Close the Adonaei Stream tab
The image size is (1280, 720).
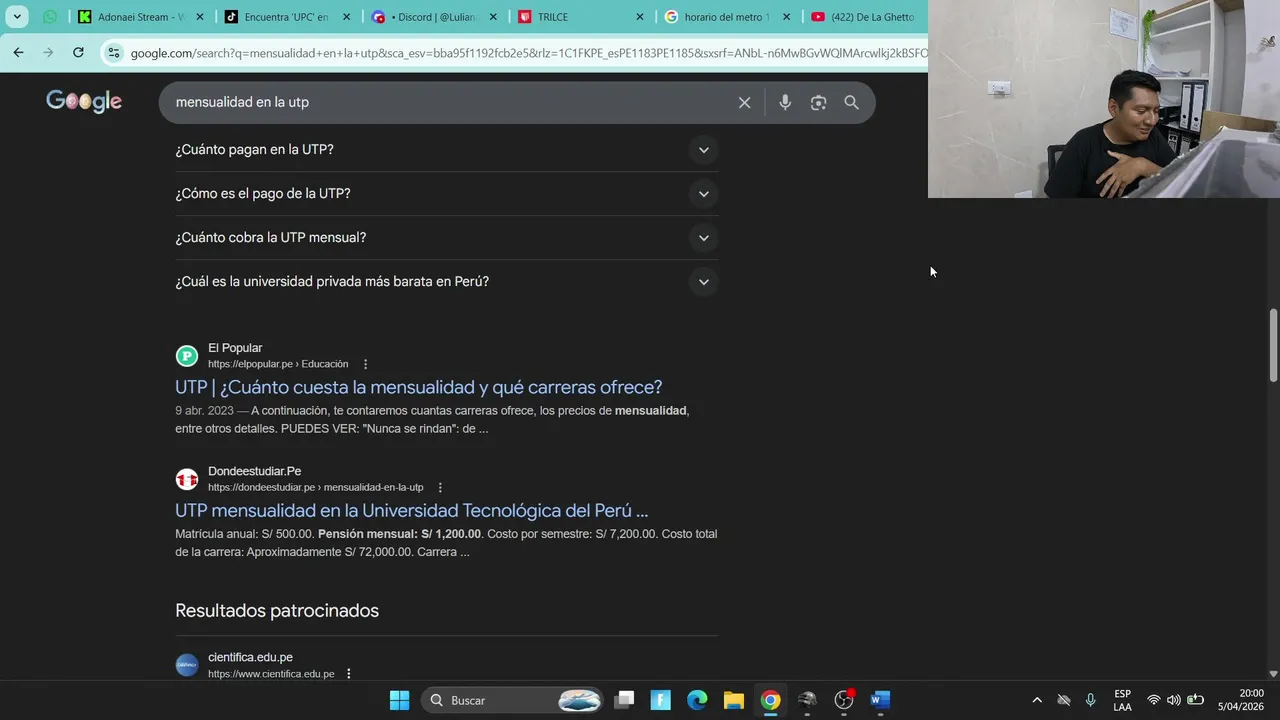pos(200,17)
